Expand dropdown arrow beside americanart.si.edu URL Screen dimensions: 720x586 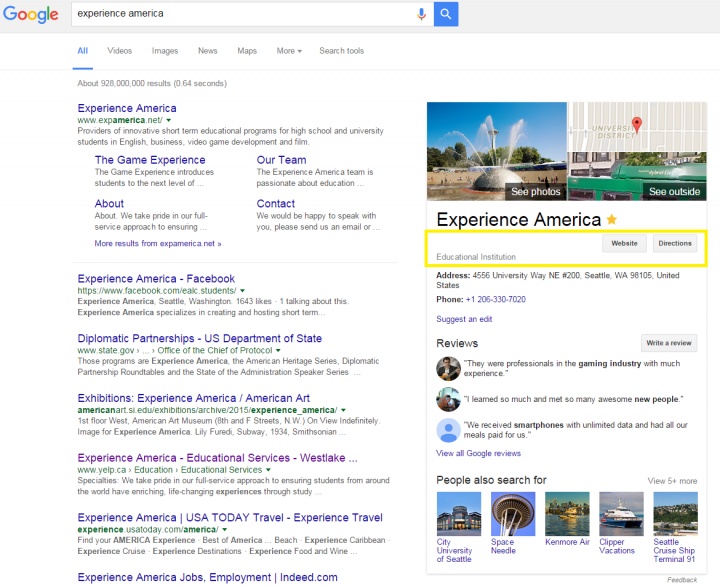click(343, 410)
